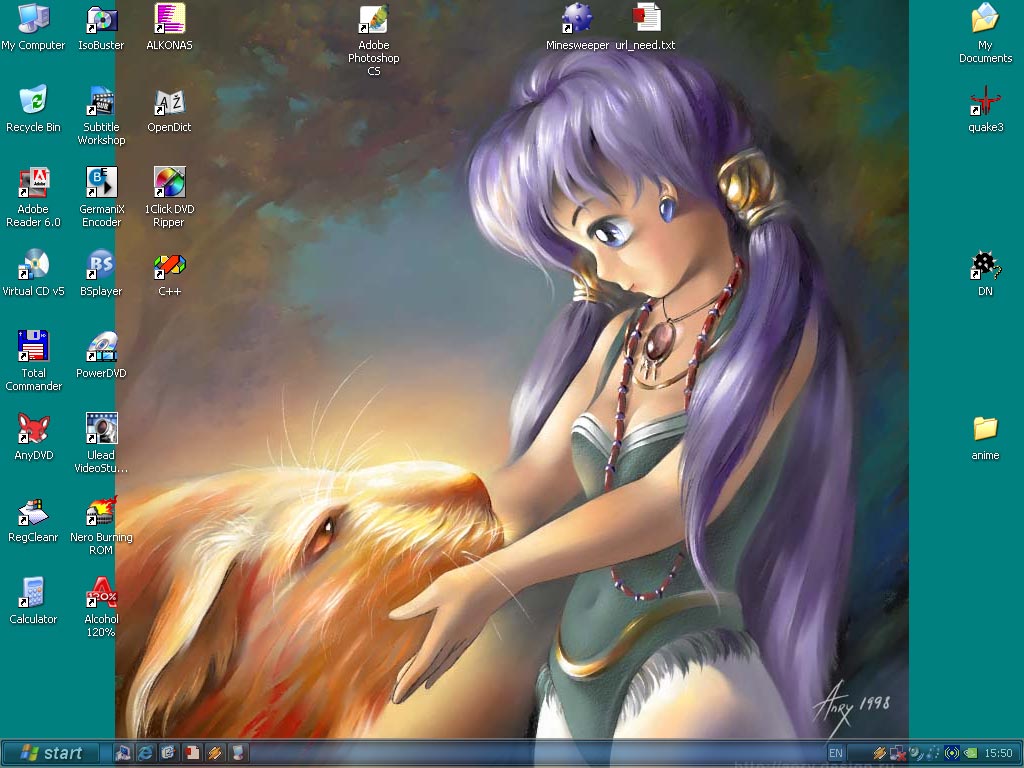Image resolution: width=1024 pixels, height=768 pixels.
Task: Click the Alcohol 120% shortcut icon
Action: click(x=101, y=593)
